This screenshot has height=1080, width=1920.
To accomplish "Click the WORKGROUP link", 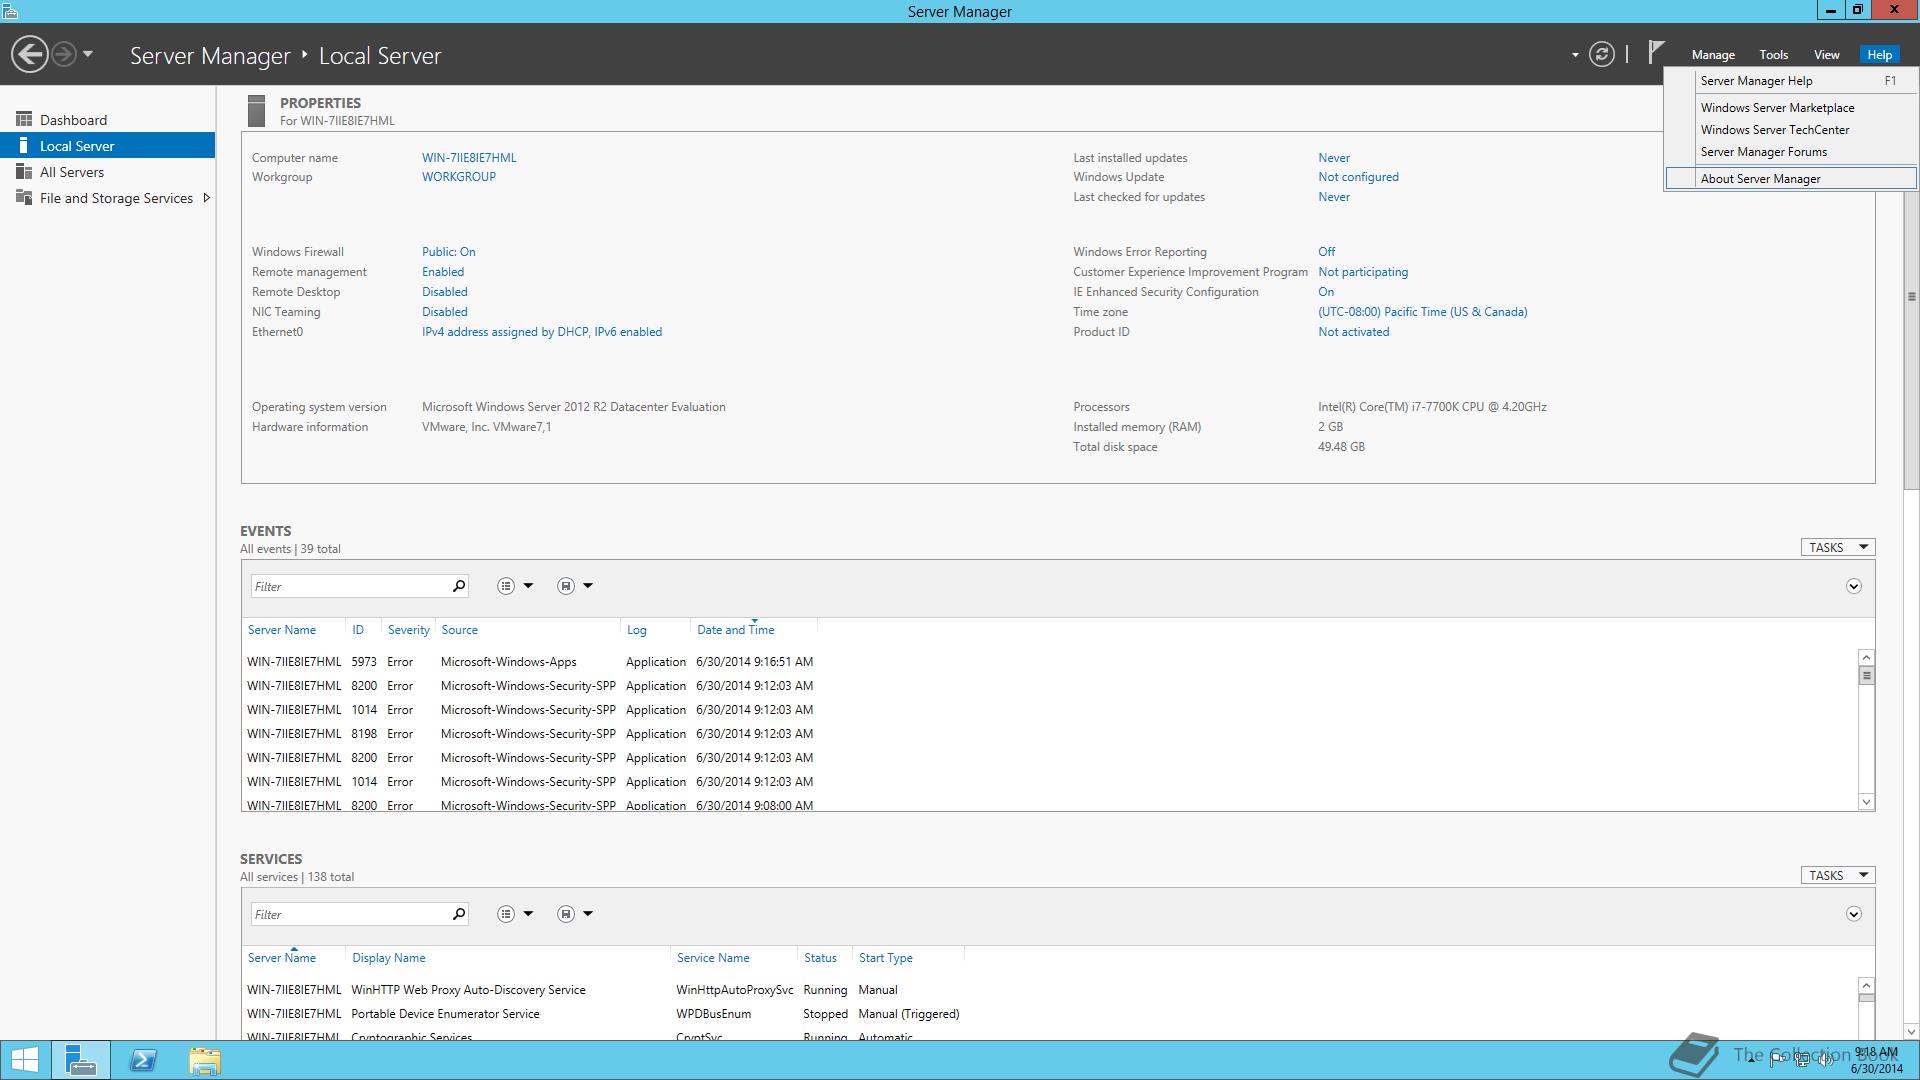I will (x=459, y=177).
